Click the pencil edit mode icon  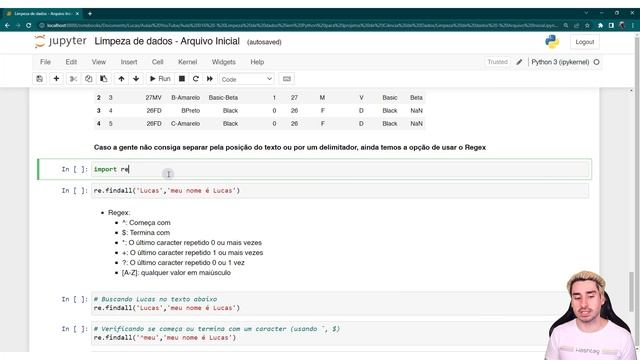point(519,62)
